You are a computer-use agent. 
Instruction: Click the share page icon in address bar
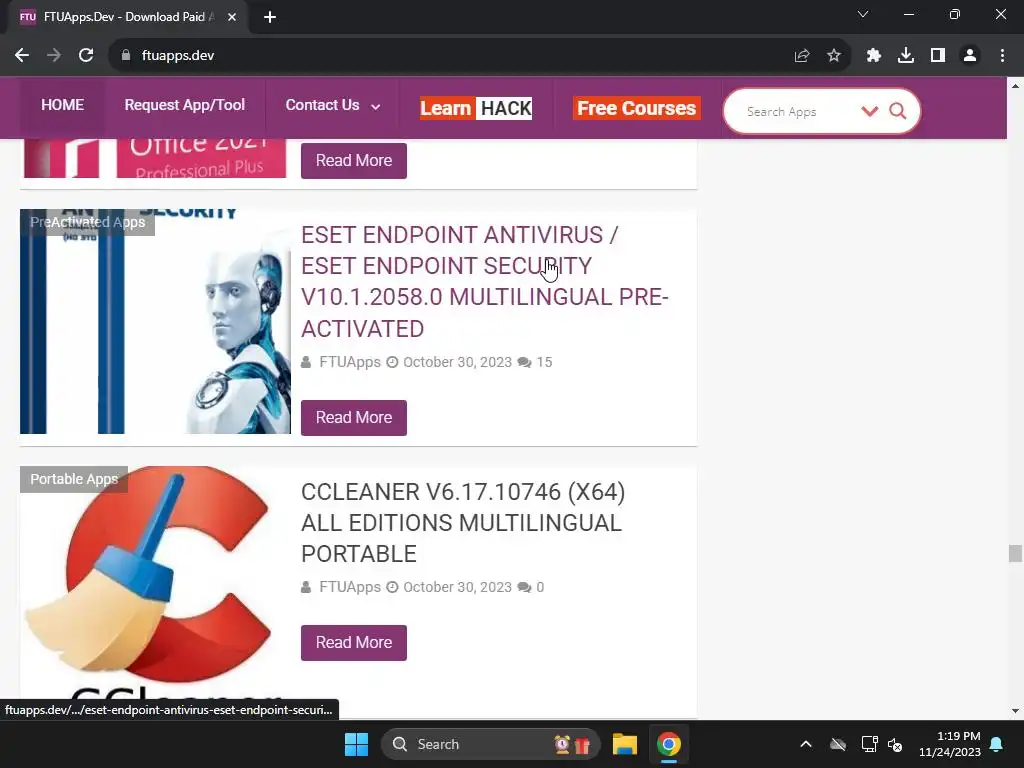(802, 56)
